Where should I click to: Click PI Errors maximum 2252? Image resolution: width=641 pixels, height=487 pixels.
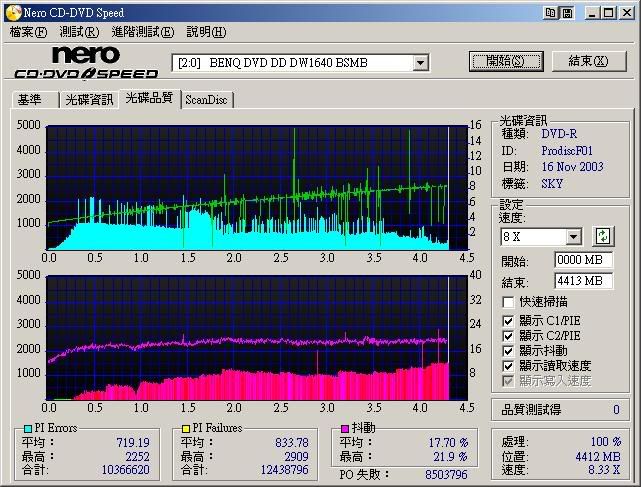[137, 456]
